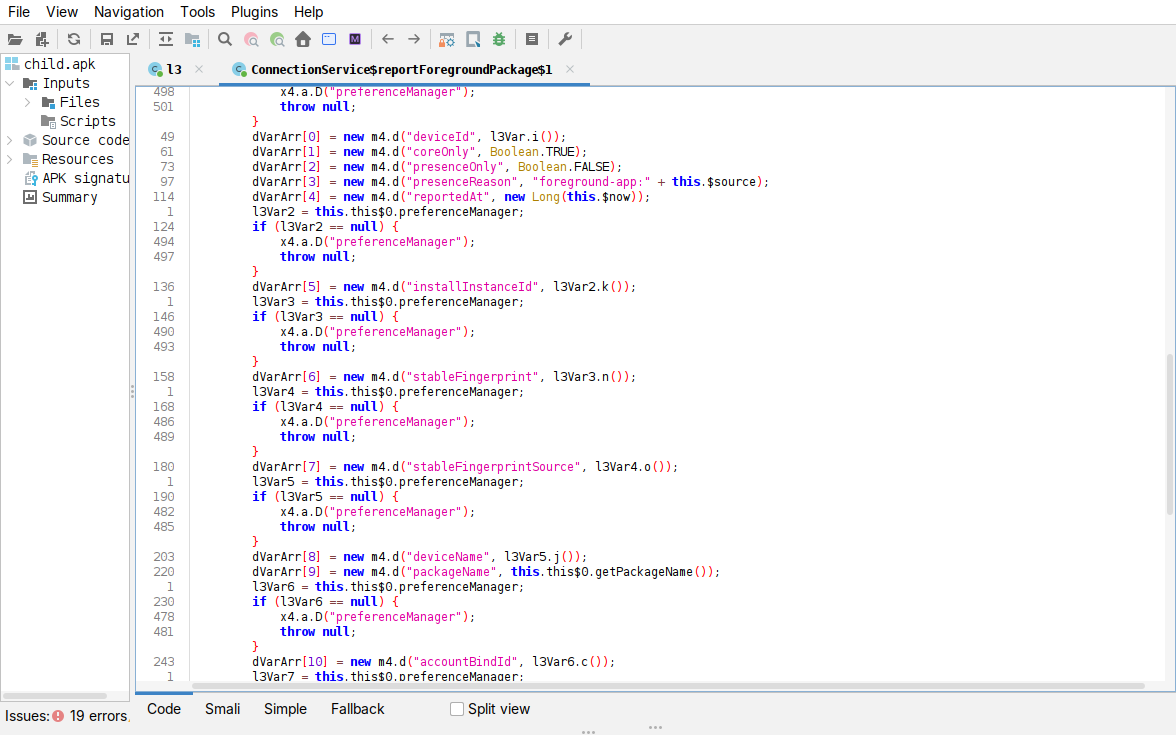1176x735 pixels.
Task: Toggle the Split view checkbox
Action: 457,710
